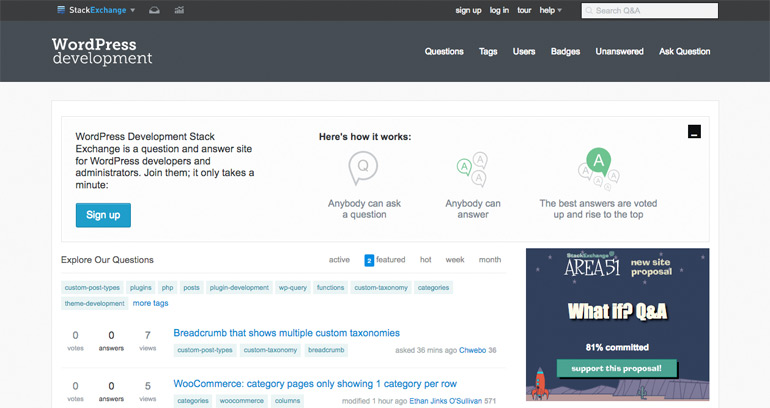Click the StackExchange logo icon
770x408 pixels.
click(61, 10)
